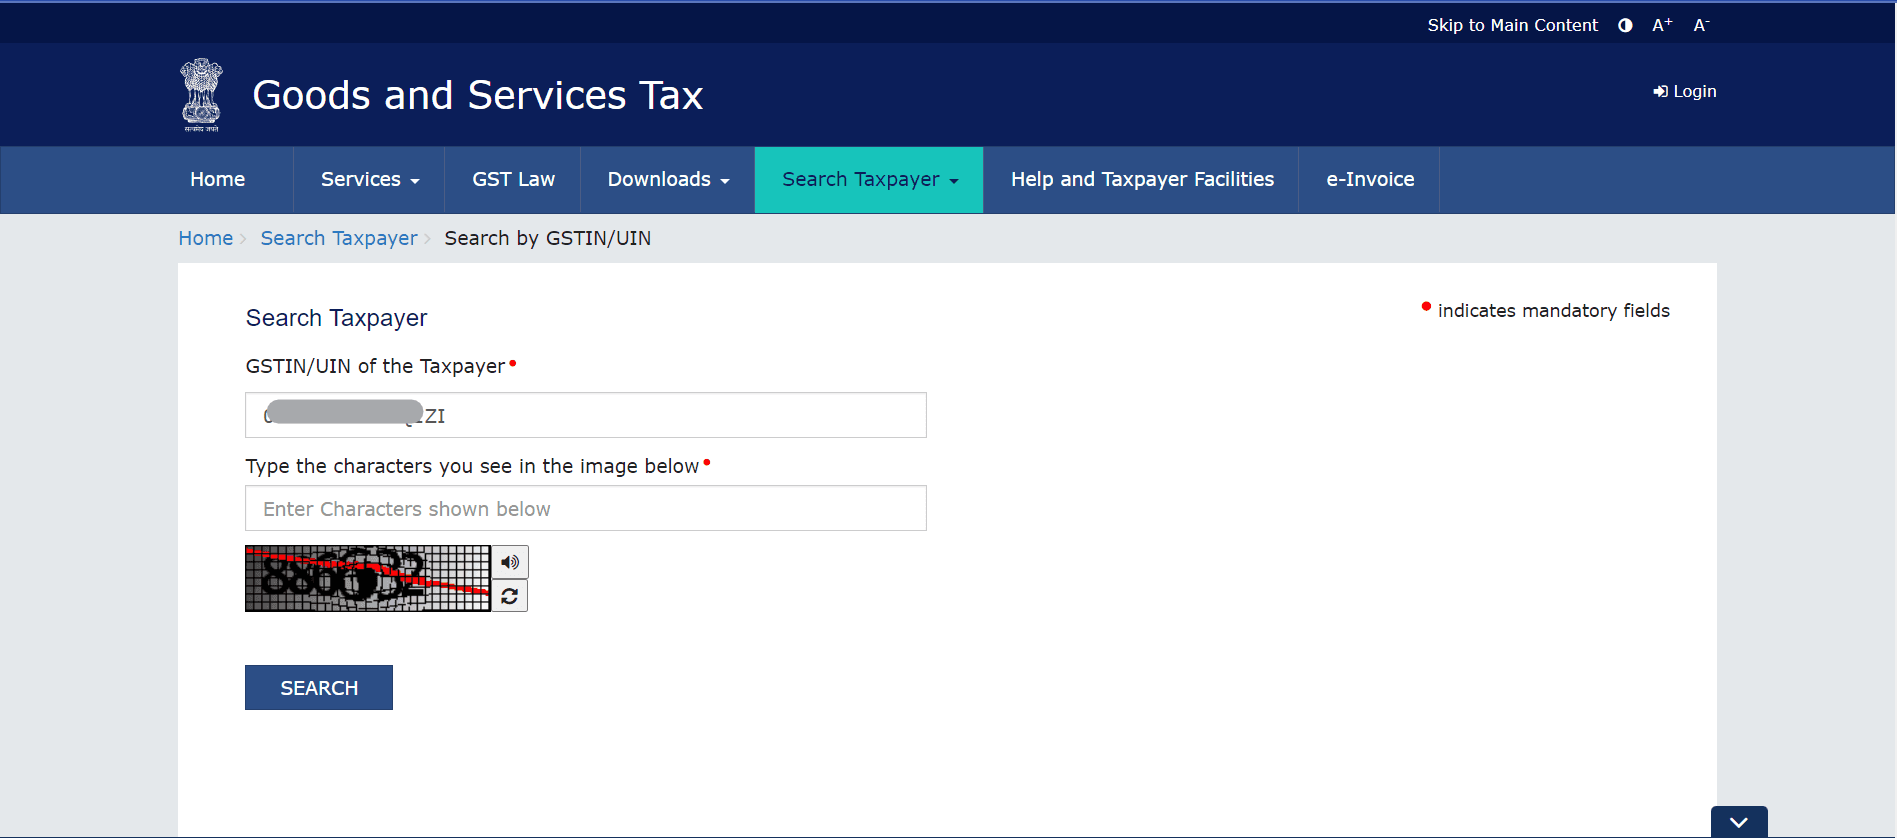
Task: Click Skip to Main Content link
Action: 1512,25
